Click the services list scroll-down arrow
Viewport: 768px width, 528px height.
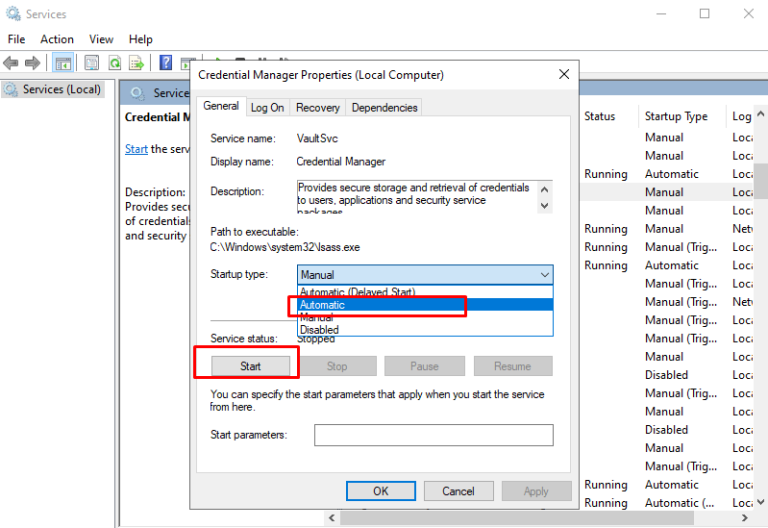click(x=761, y=502)
